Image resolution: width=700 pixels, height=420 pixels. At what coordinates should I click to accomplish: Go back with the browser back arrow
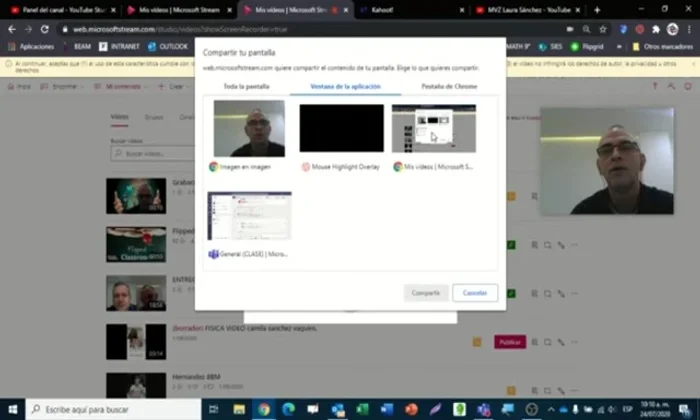click(12, 29)
